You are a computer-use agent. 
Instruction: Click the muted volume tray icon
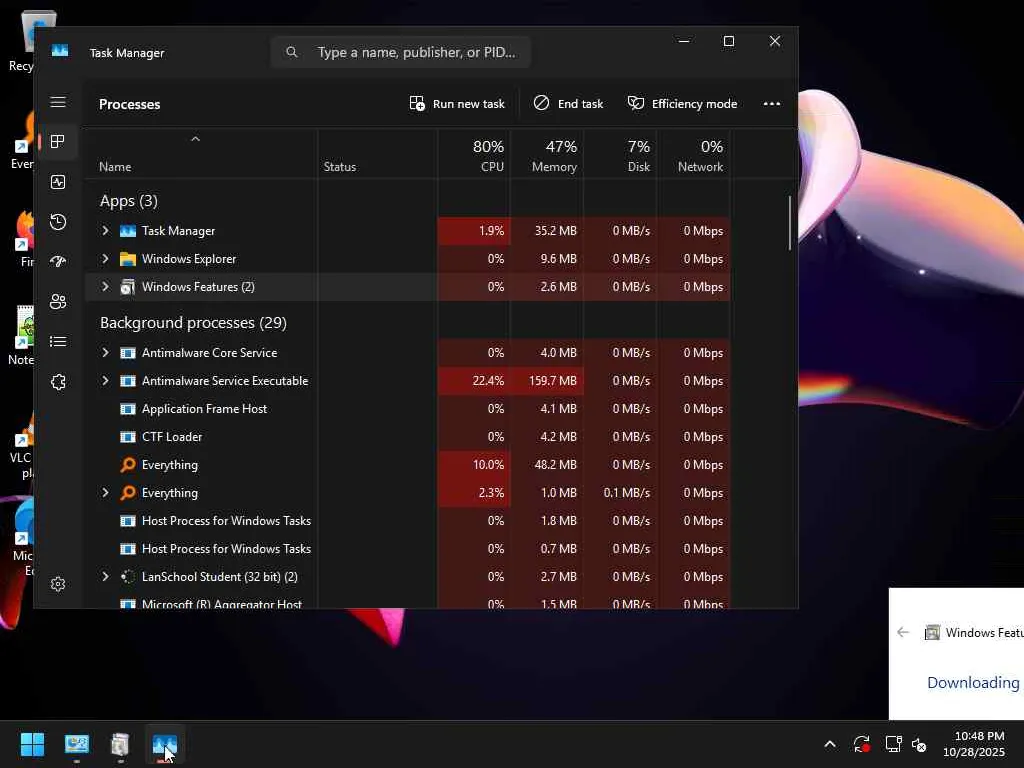(x=919, y=744)
